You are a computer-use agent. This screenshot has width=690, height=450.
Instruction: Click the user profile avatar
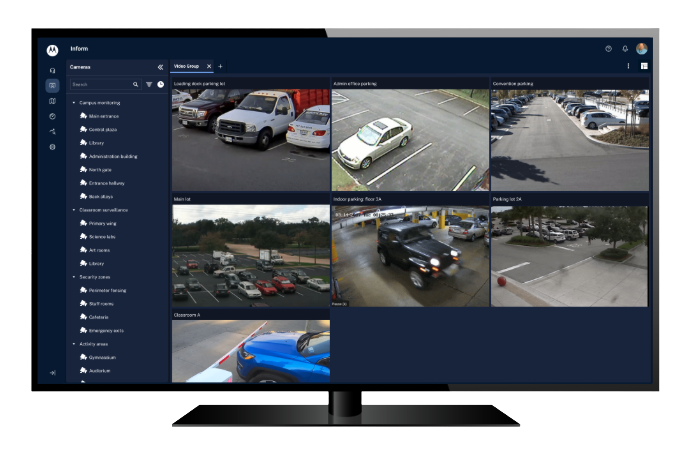tap(641, 49)
